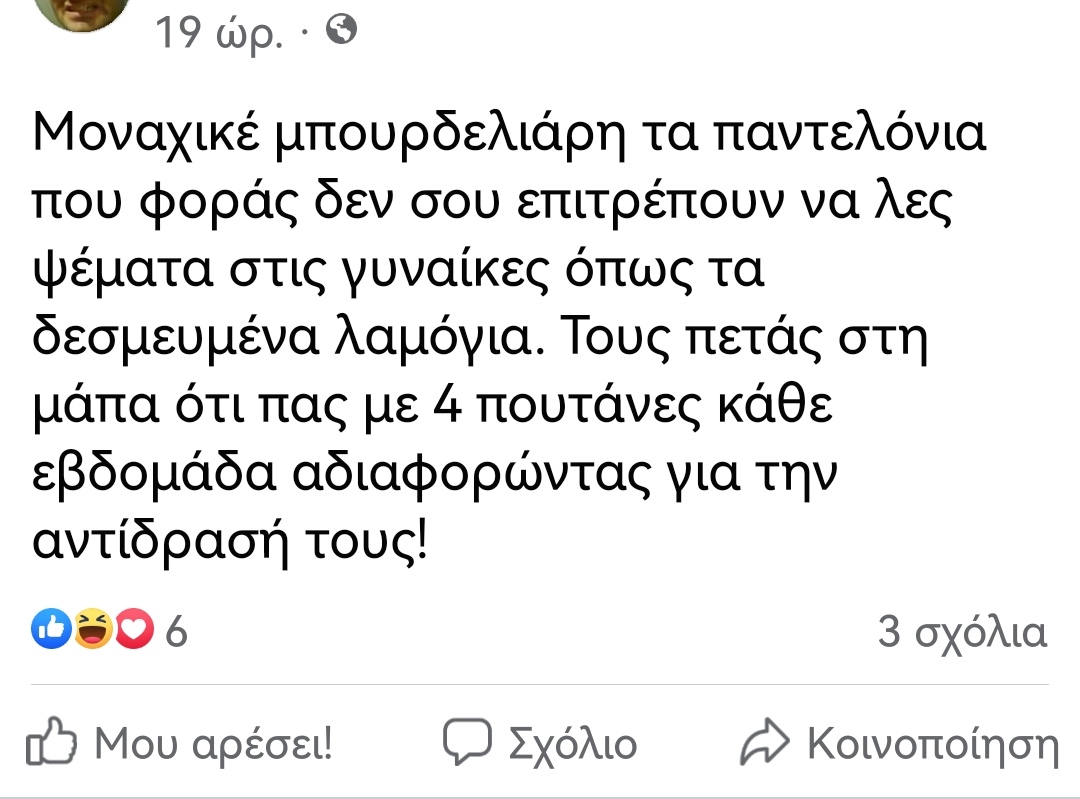The image size is (1080, 799).
Task: Open the '3 σχόλια' comments link
Action: click(x=962, y=633)
